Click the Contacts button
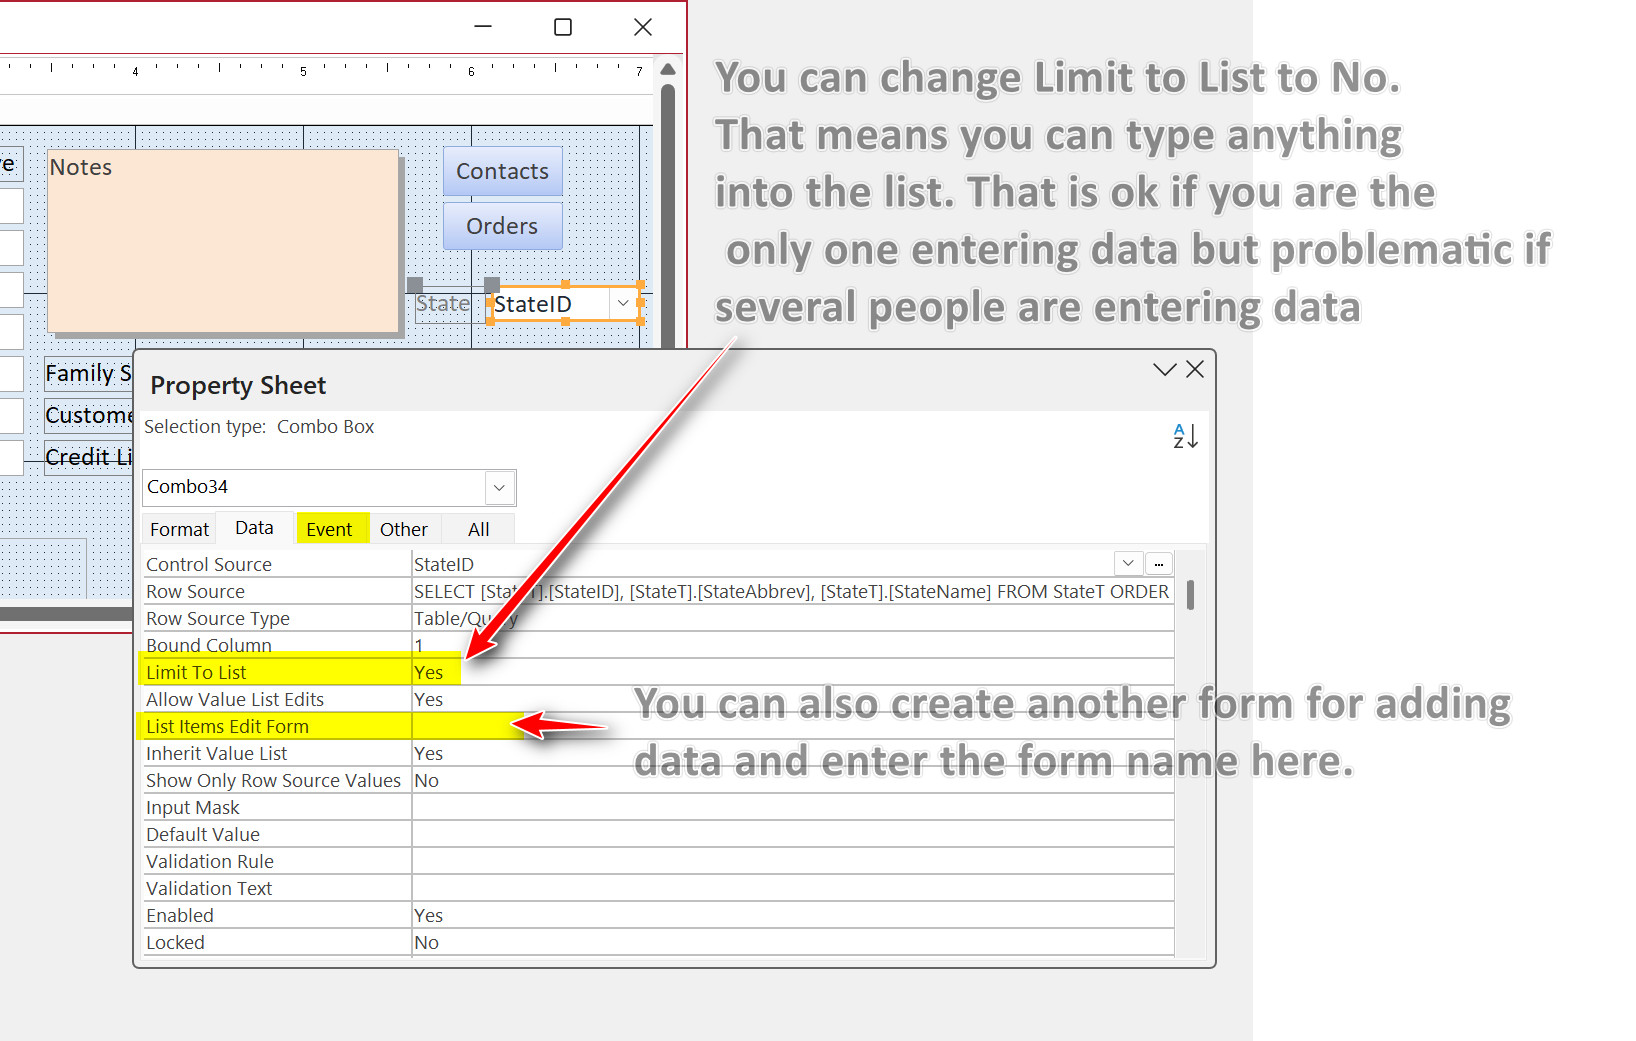 [x=502, y=171]
